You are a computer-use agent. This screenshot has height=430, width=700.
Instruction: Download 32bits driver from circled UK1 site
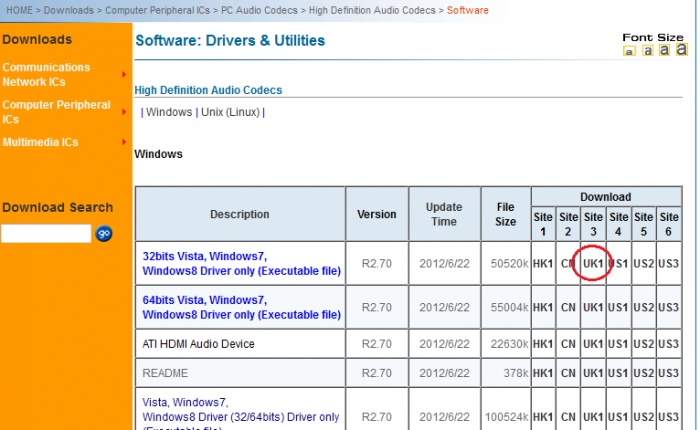pos(594,263)
